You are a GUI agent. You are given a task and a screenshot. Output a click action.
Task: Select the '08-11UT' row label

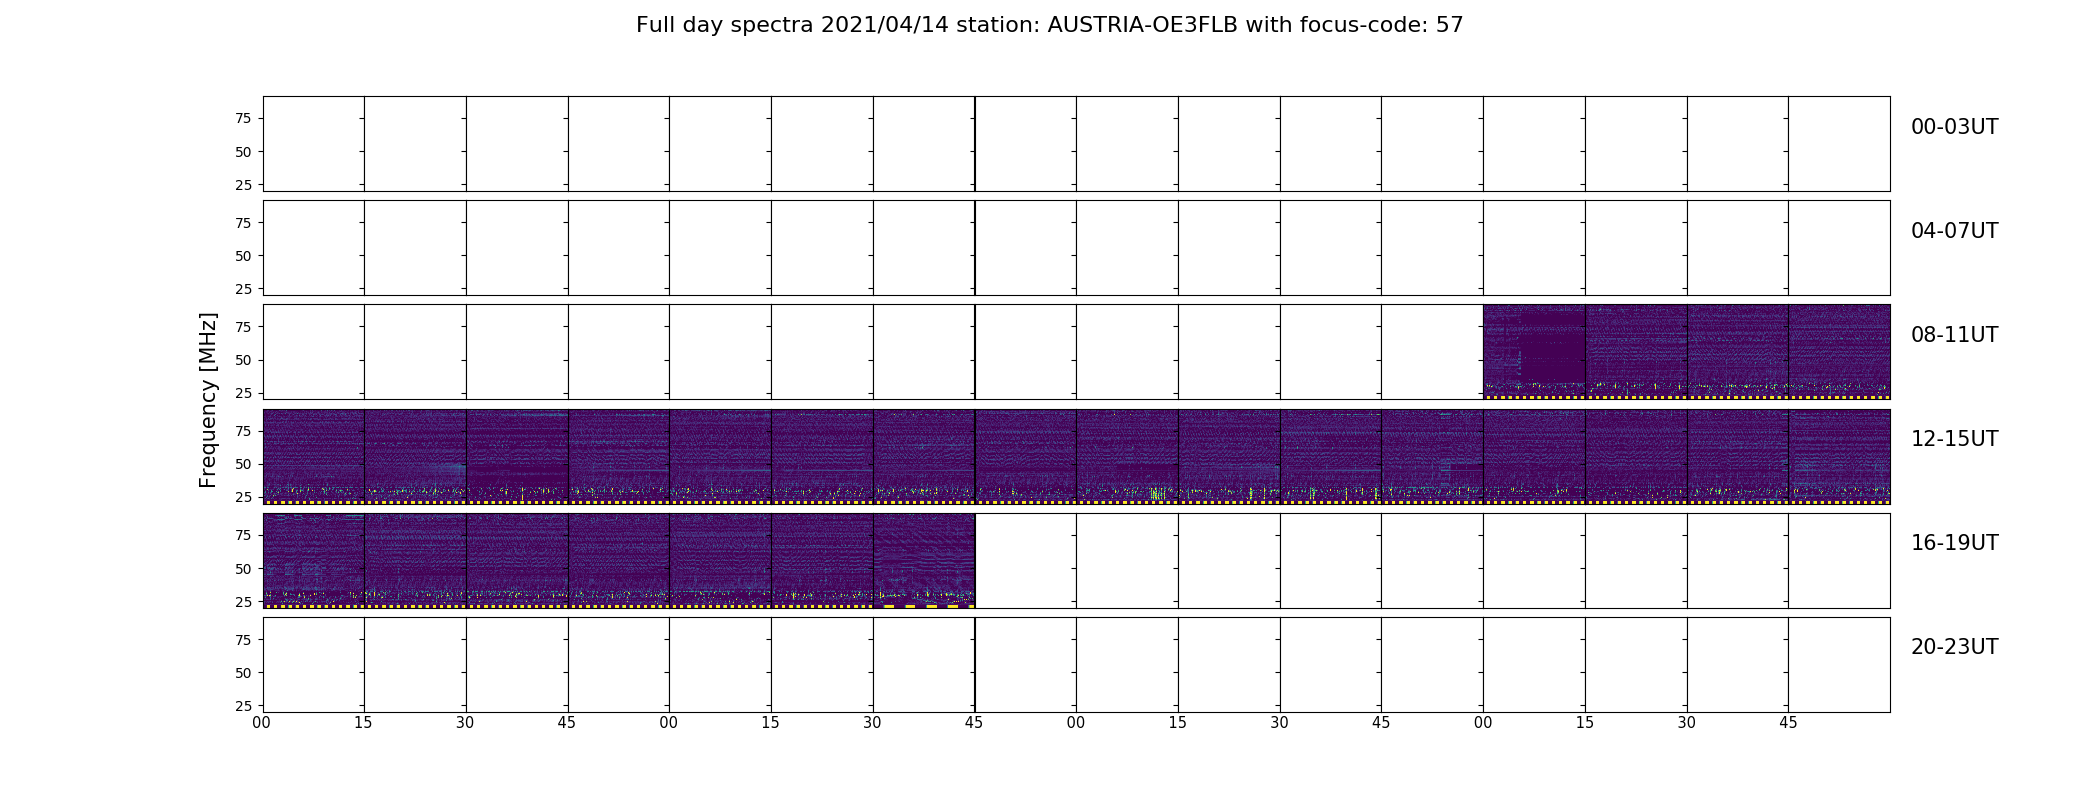tap(1954, 335)
